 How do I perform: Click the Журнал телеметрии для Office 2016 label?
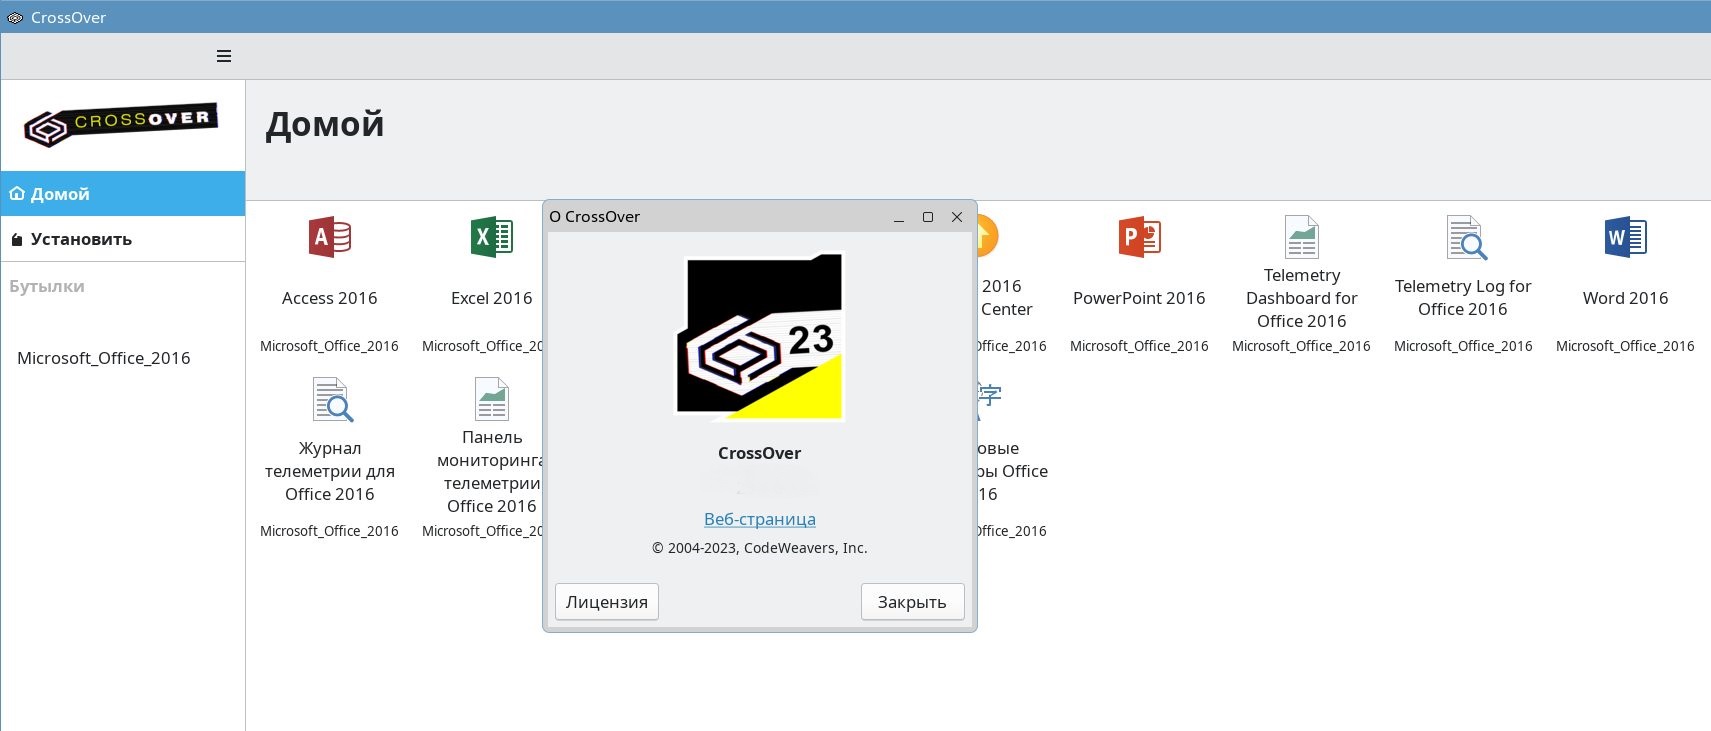pyautogui.click(x=329, y=471)
